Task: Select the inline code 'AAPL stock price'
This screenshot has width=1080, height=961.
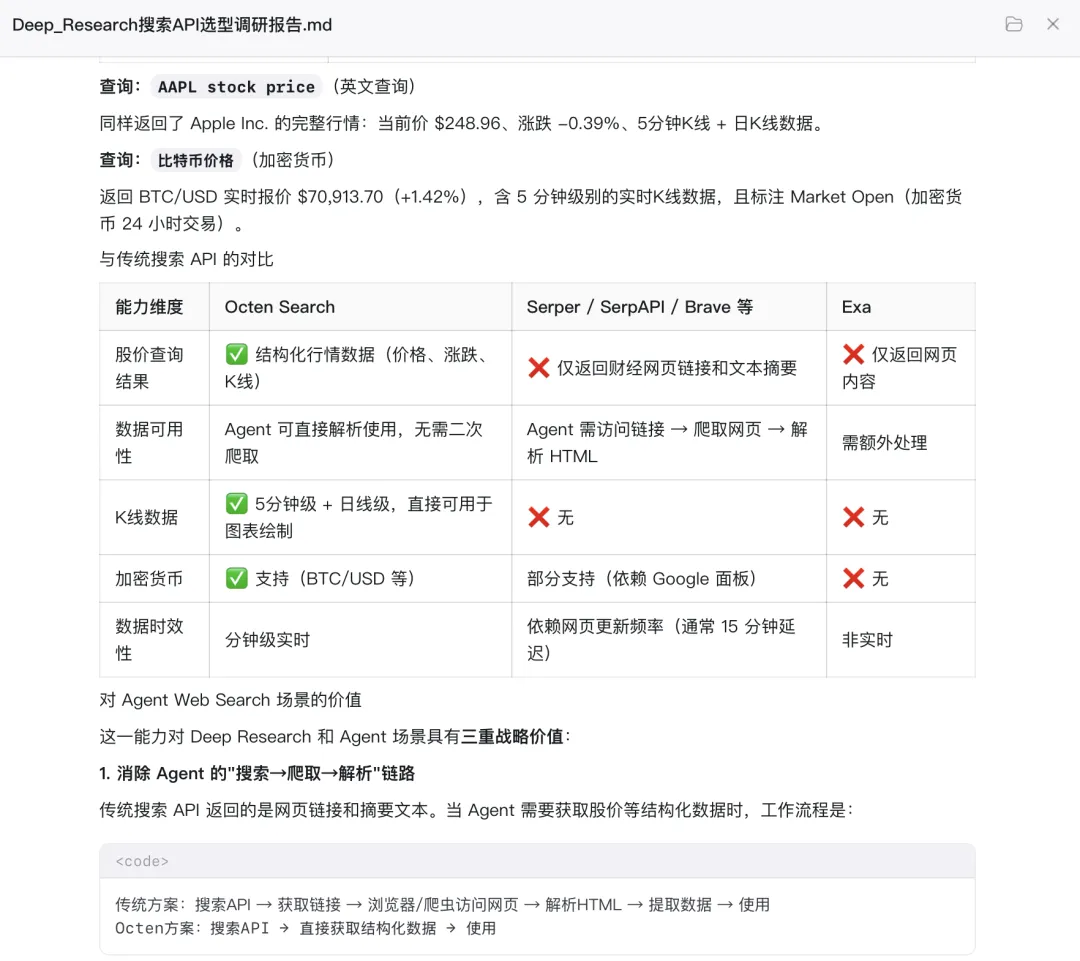Action: 236,87
